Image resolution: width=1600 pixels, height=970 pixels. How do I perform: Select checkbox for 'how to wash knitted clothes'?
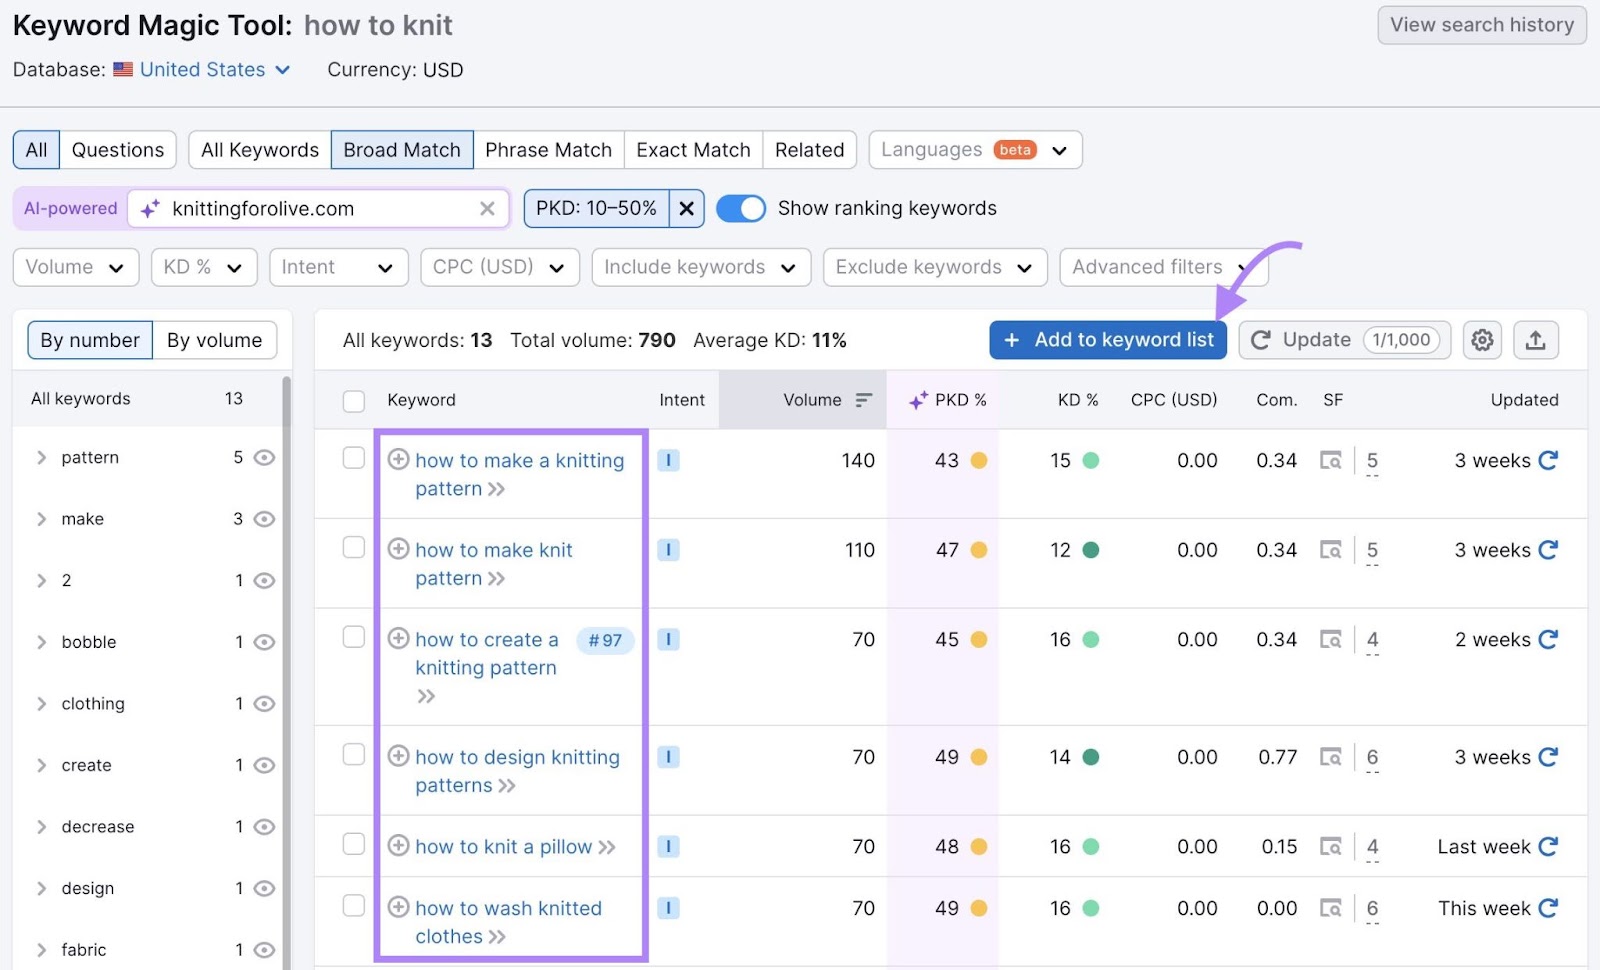click(354, 905)
